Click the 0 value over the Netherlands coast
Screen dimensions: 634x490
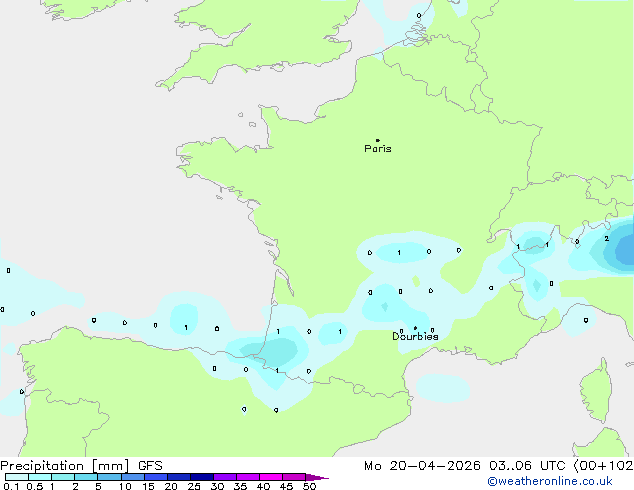[419, 16]
